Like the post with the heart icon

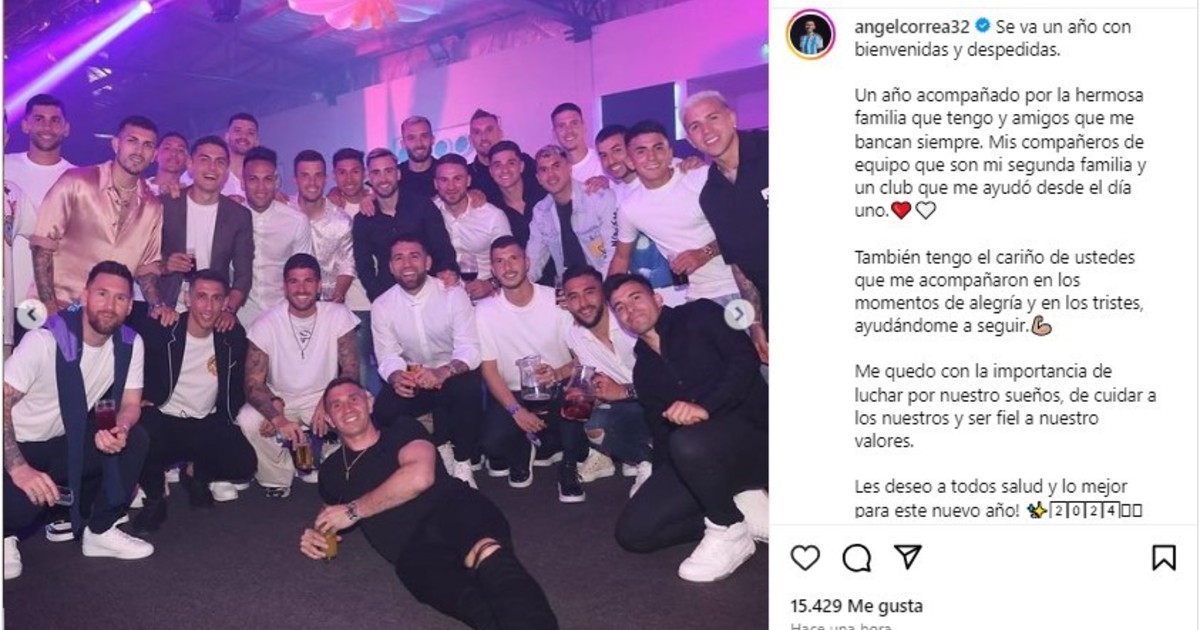[x=805, y=557]
